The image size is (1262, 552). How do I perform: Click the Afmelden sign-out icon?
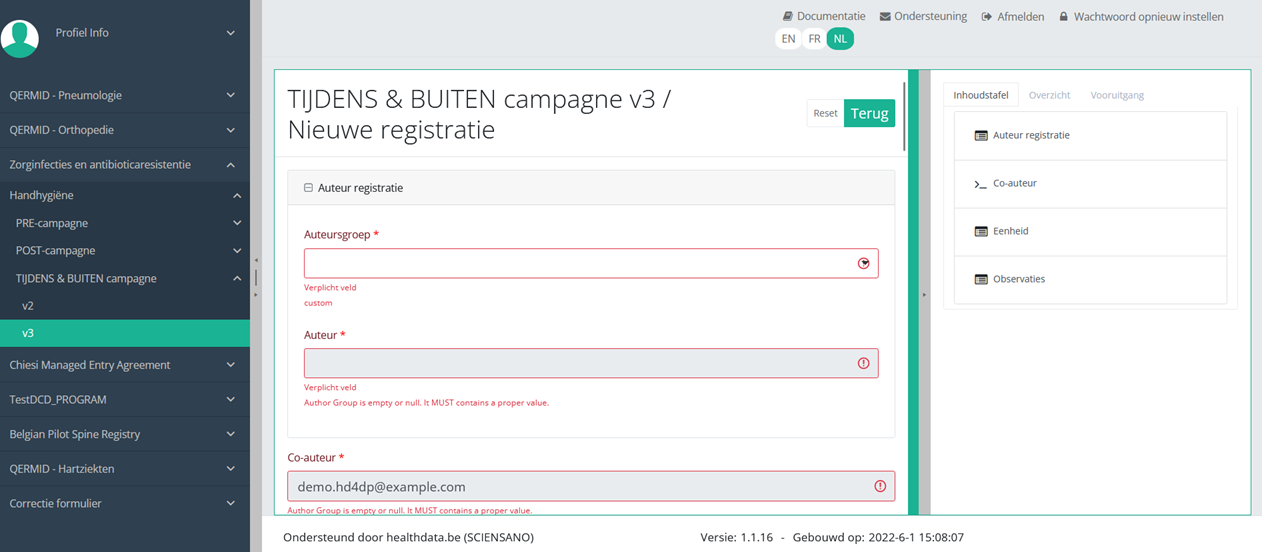coord(987,17)
